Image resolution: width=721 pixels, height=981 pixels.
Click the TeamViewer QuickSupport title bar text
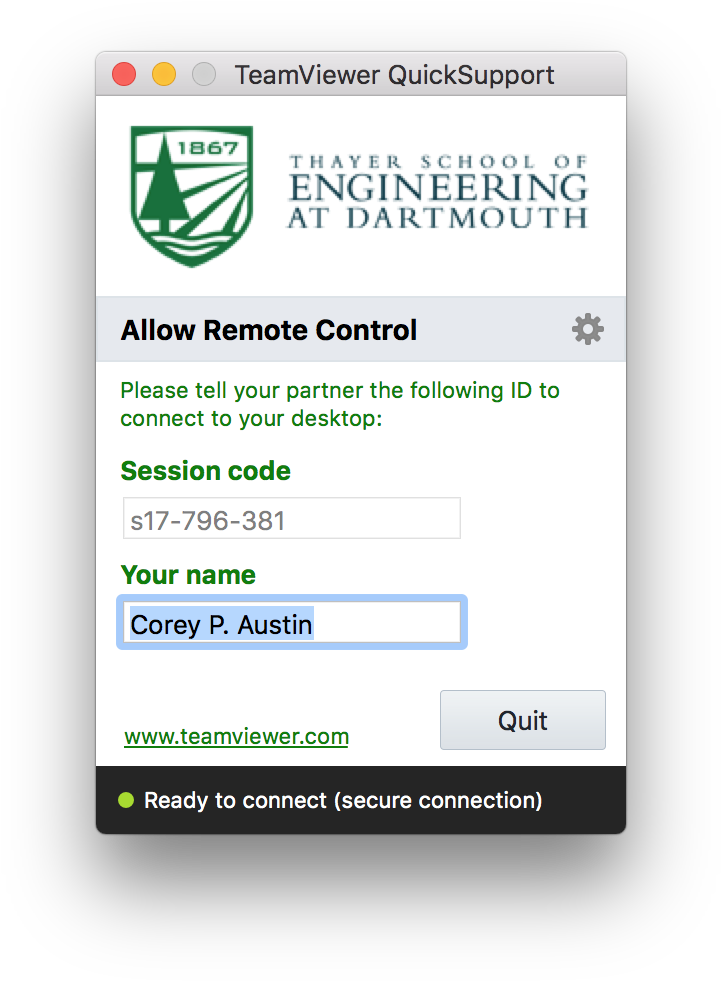[x=394, y=75]
